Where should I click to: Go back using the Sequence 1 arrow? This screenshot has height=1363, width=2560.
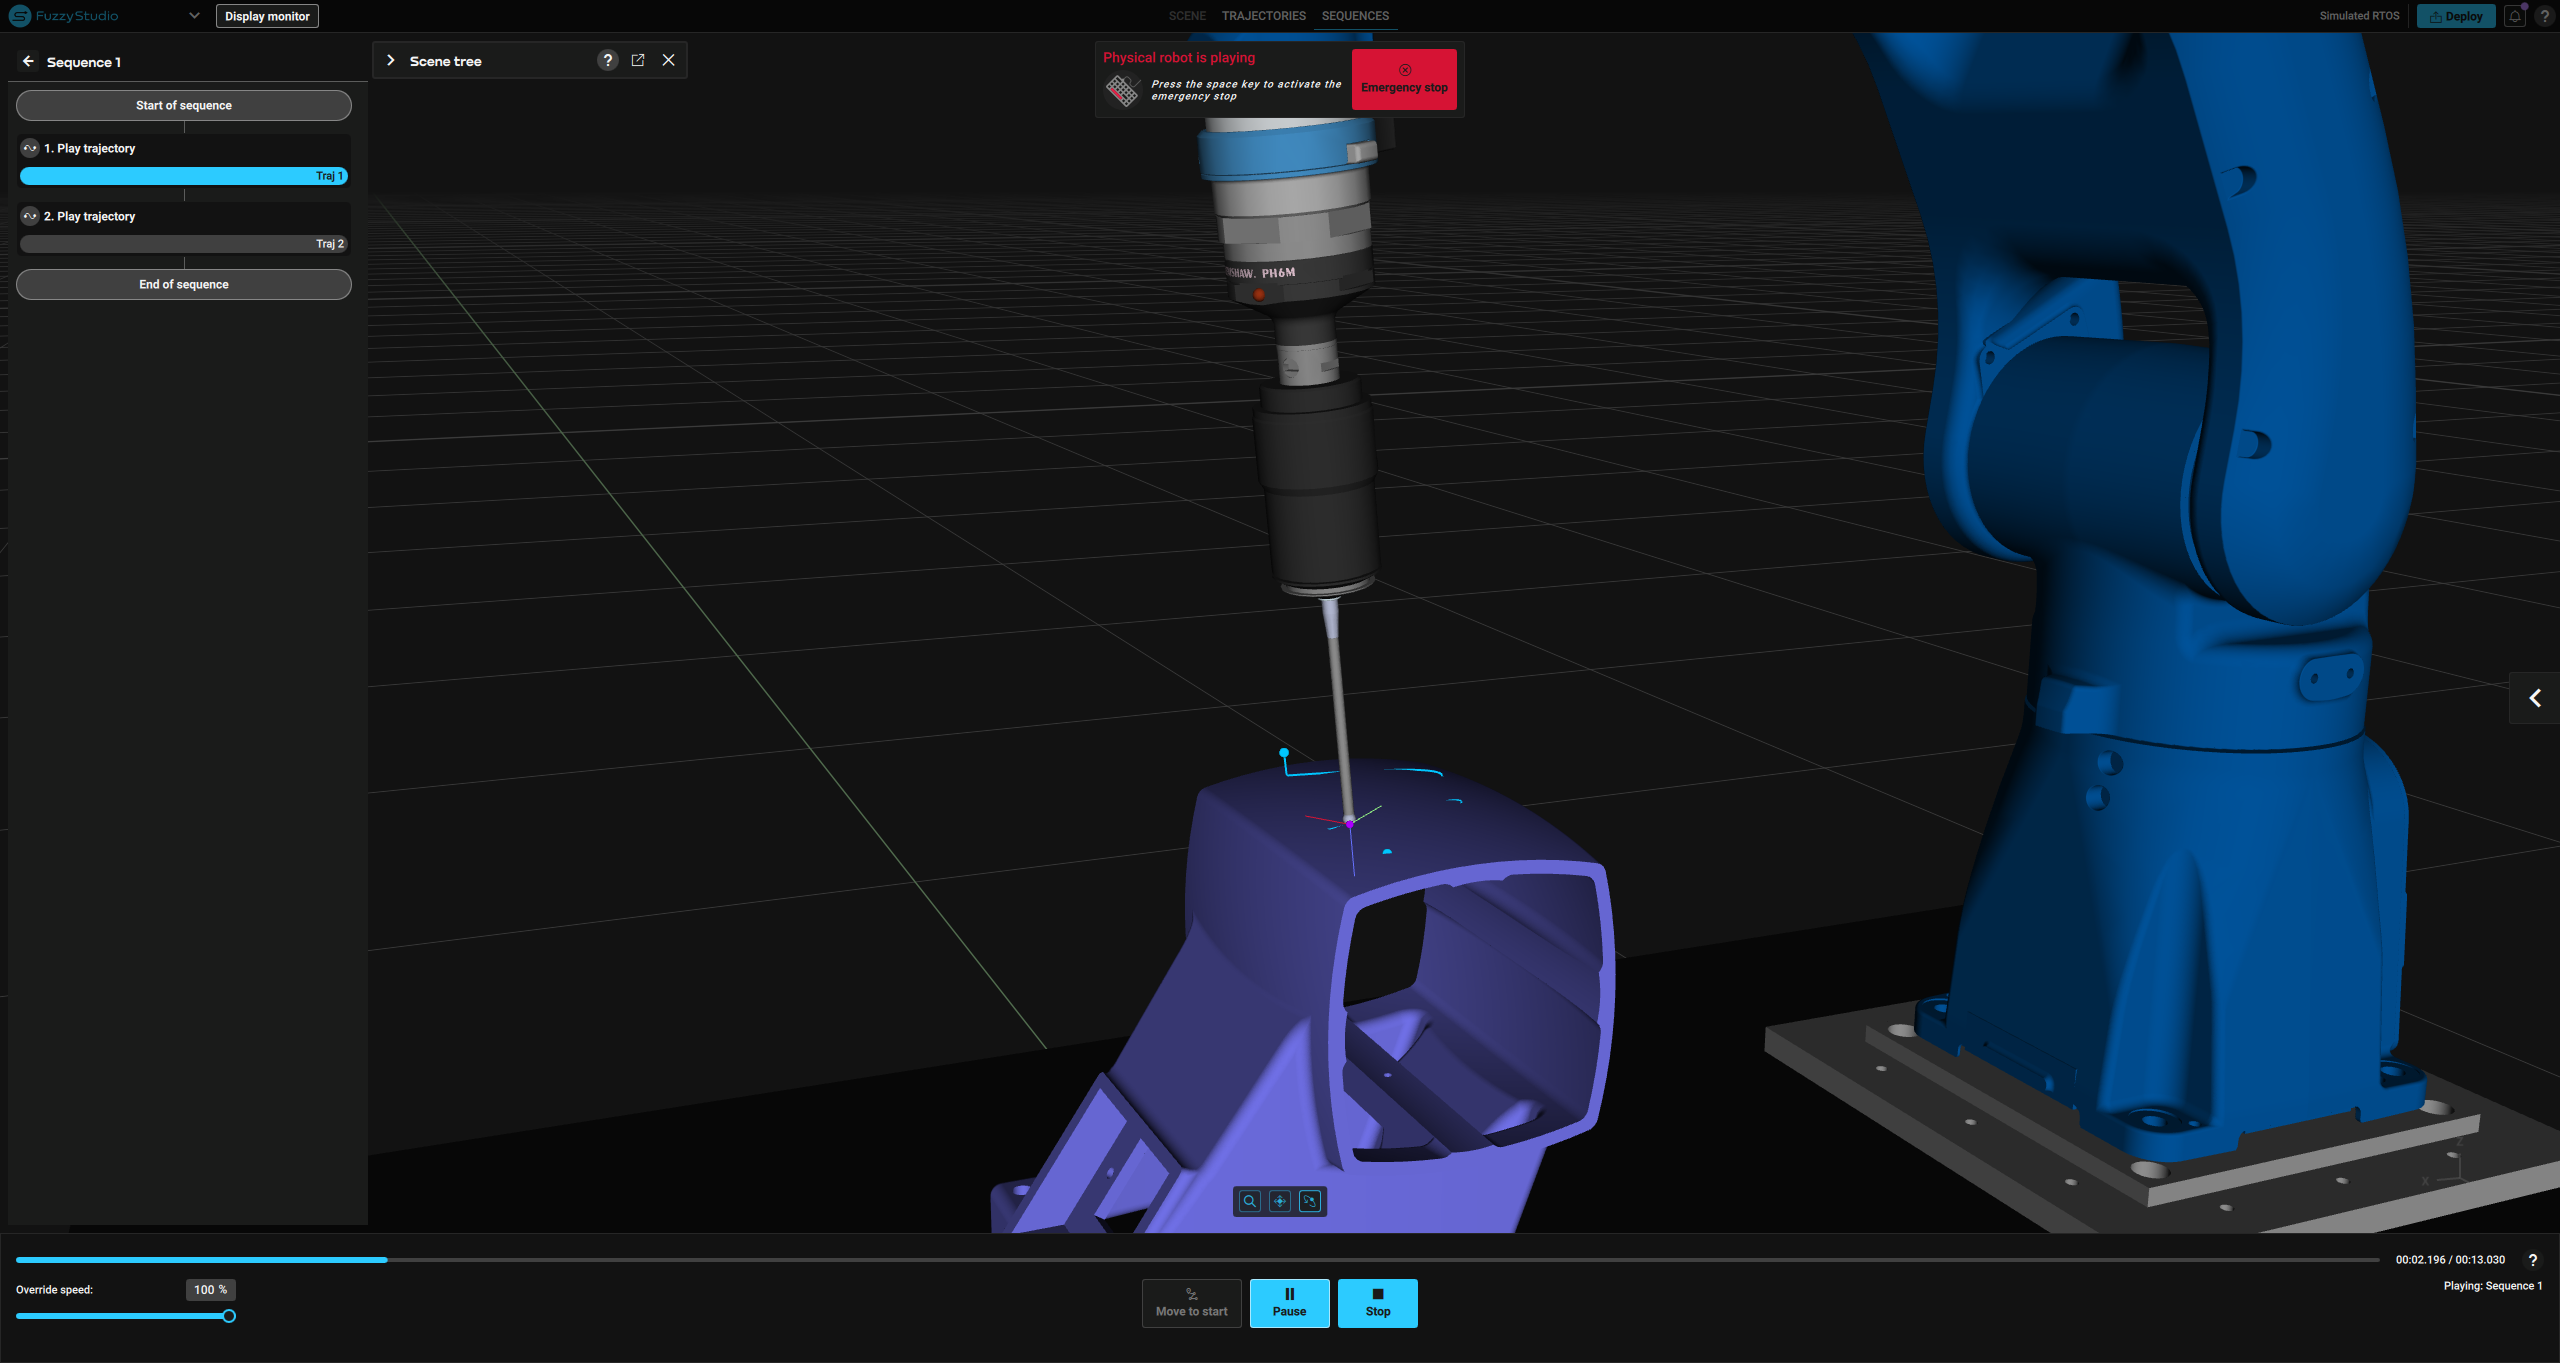click(28, 61)
